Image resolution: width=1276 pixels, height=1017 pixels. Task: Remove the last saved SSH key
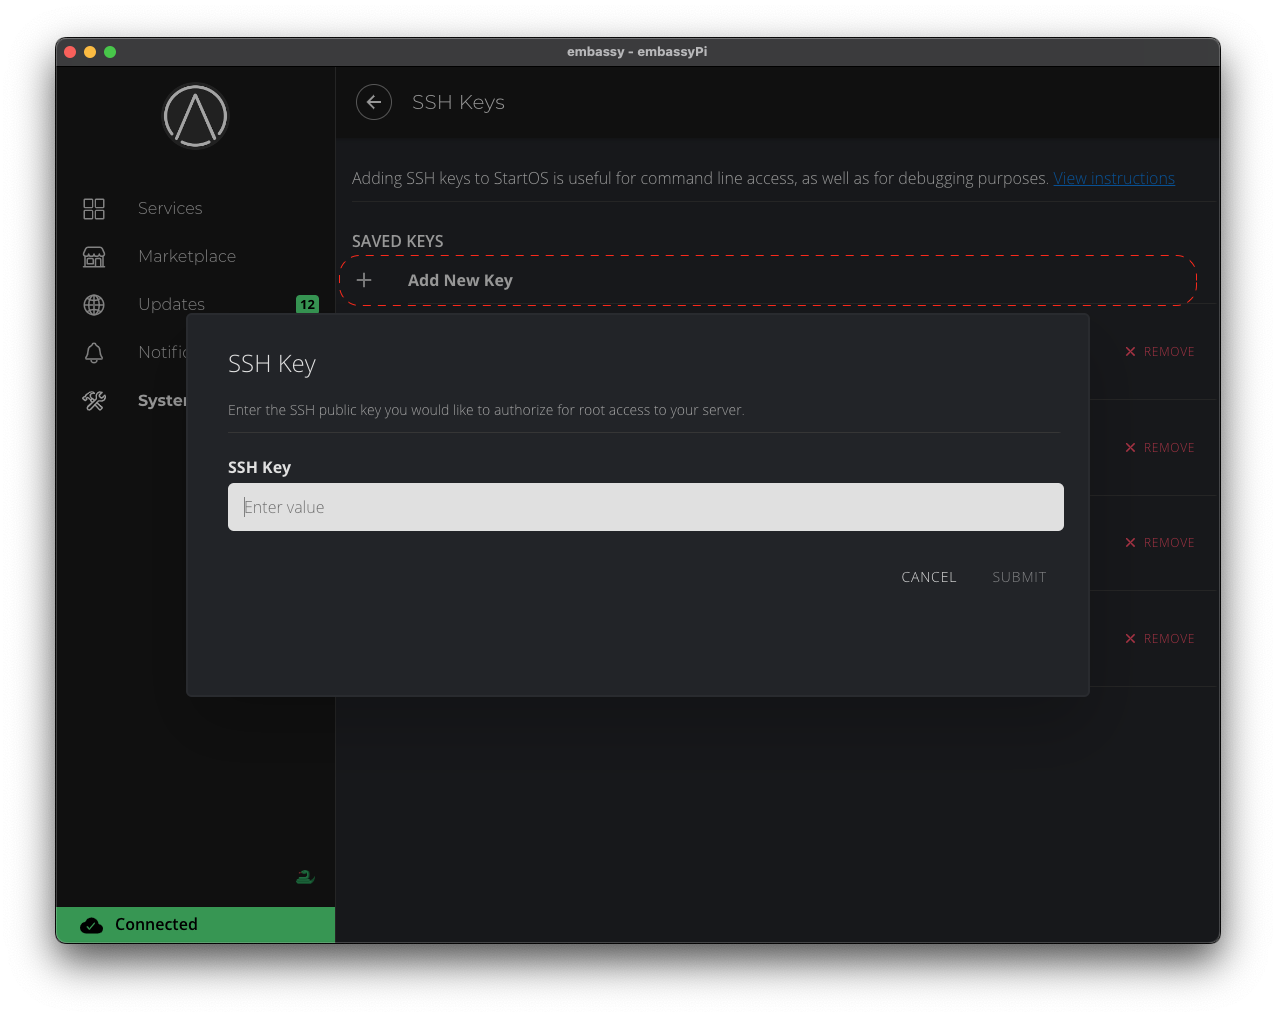tap(1159, 639)
